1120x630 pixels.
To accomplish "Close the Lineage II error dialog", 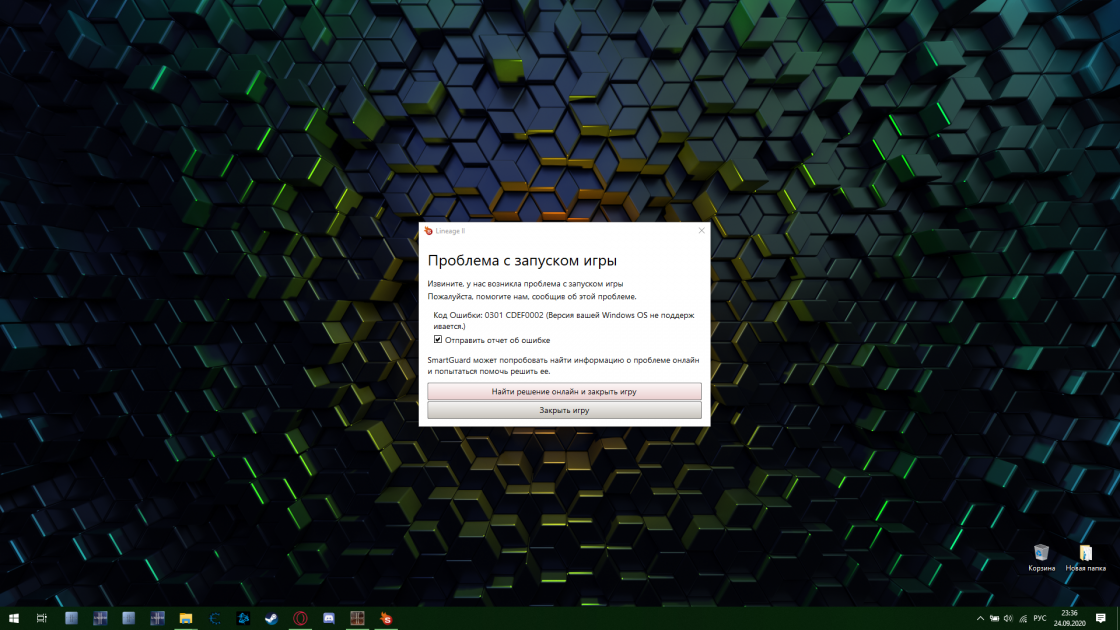I will tap(701, 231).
